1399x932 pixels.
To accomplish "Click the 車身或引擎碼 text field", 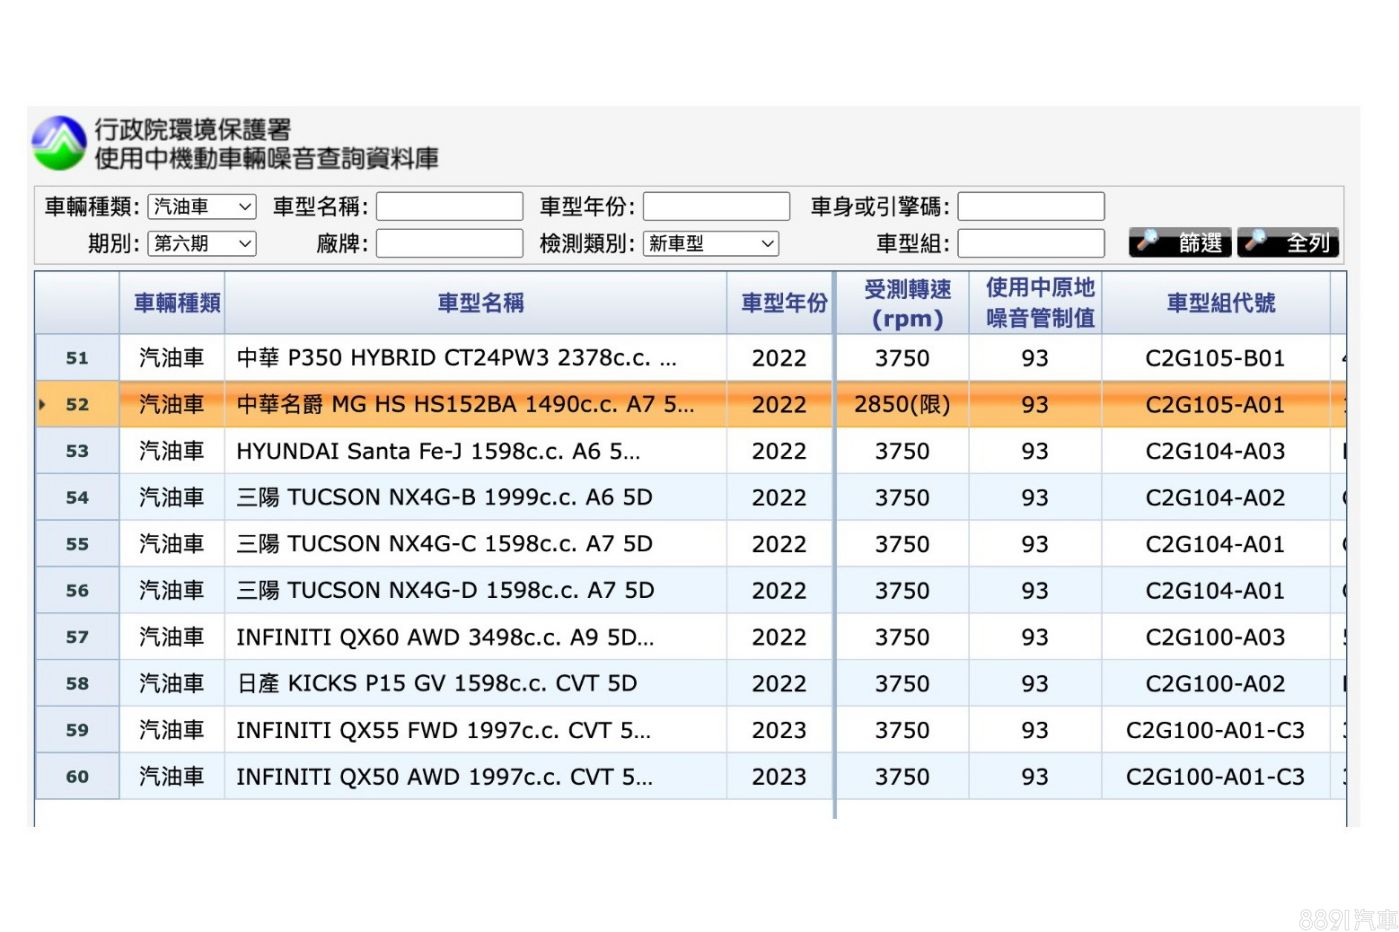I will pos(1030,207).
